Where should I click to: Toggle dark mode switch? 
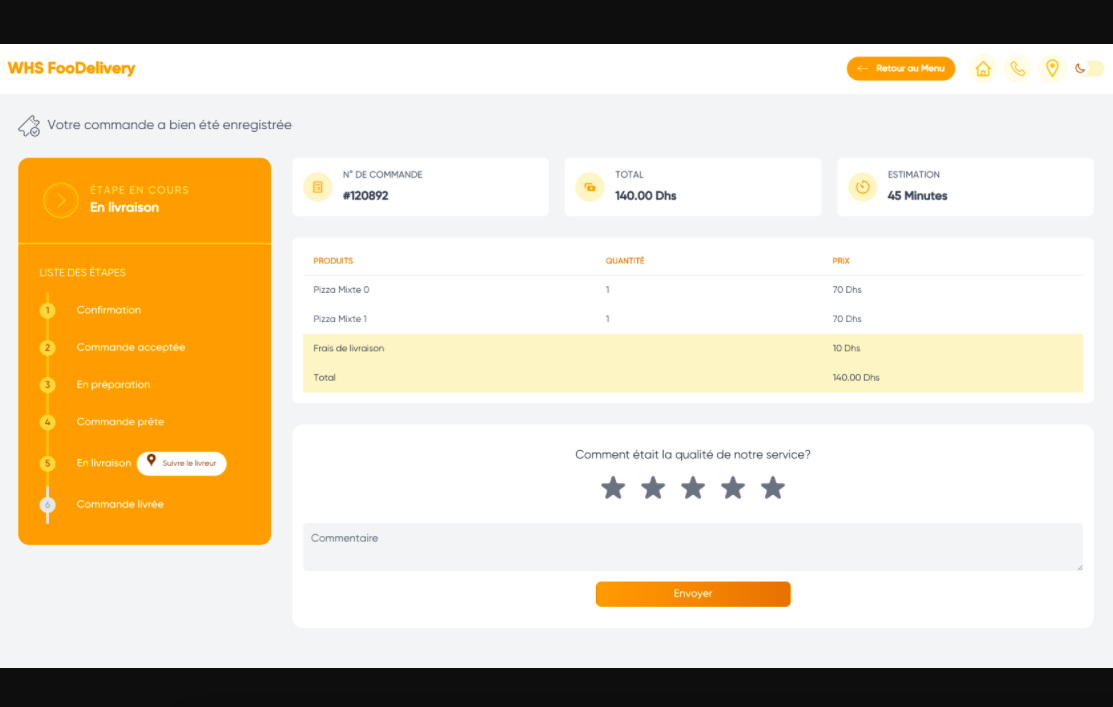tap(1090, 69)
